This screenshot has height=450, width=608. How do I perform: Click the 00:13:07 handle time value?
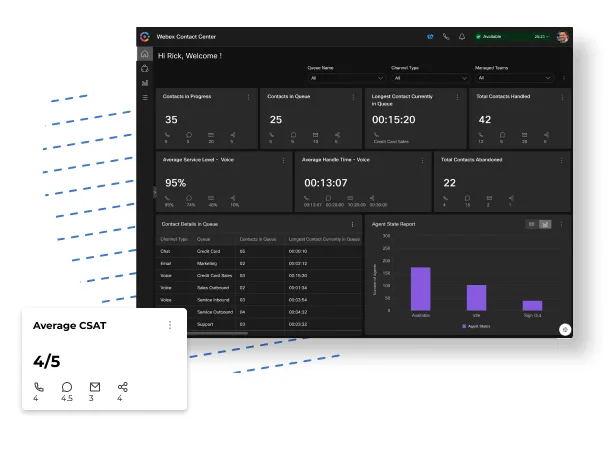click(326, 183)
